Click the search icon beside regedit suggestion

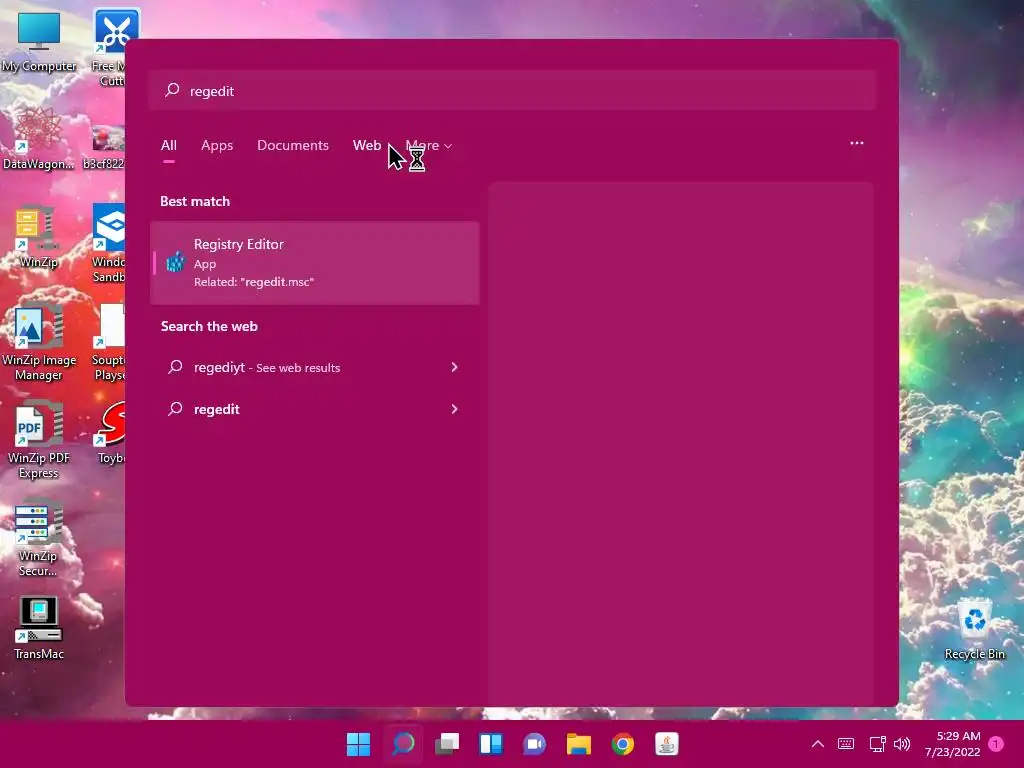175,409
